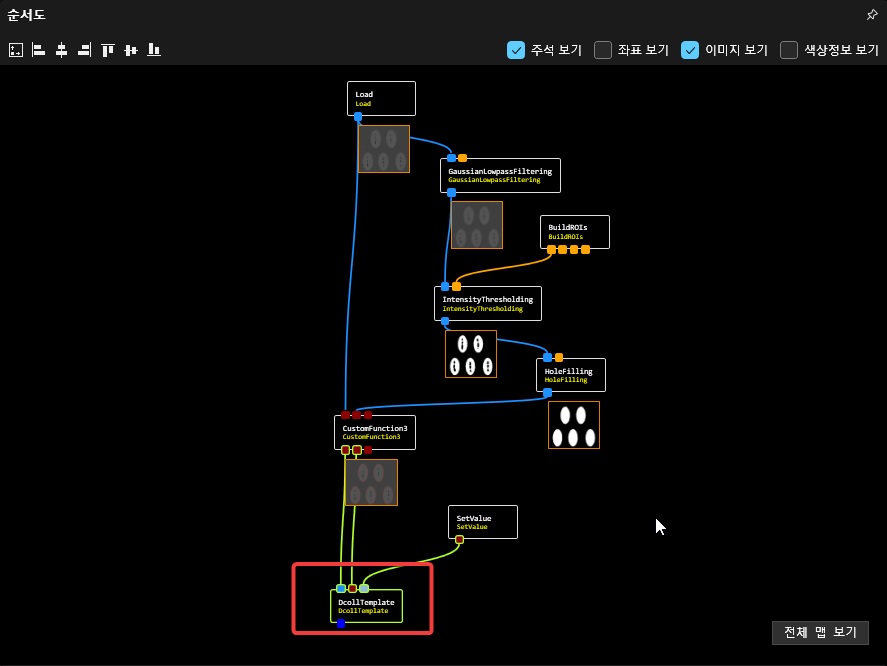Click the 전체 맵 보기 button
The image size is (887, 666).
pyautogui.click(x=820, y=633)
